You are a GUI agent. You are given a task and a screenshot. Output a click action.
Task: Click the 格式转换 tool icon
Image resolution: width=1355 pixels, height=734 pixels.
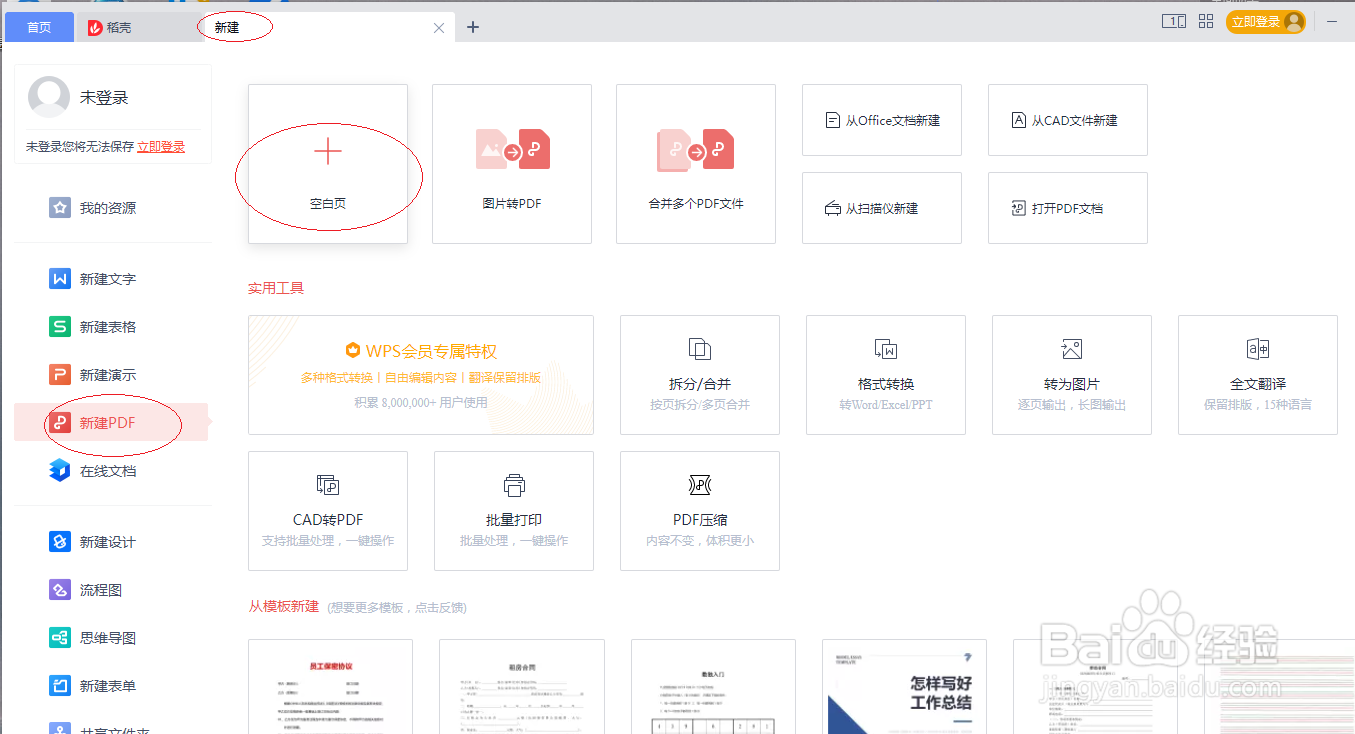tap(886, 349)
